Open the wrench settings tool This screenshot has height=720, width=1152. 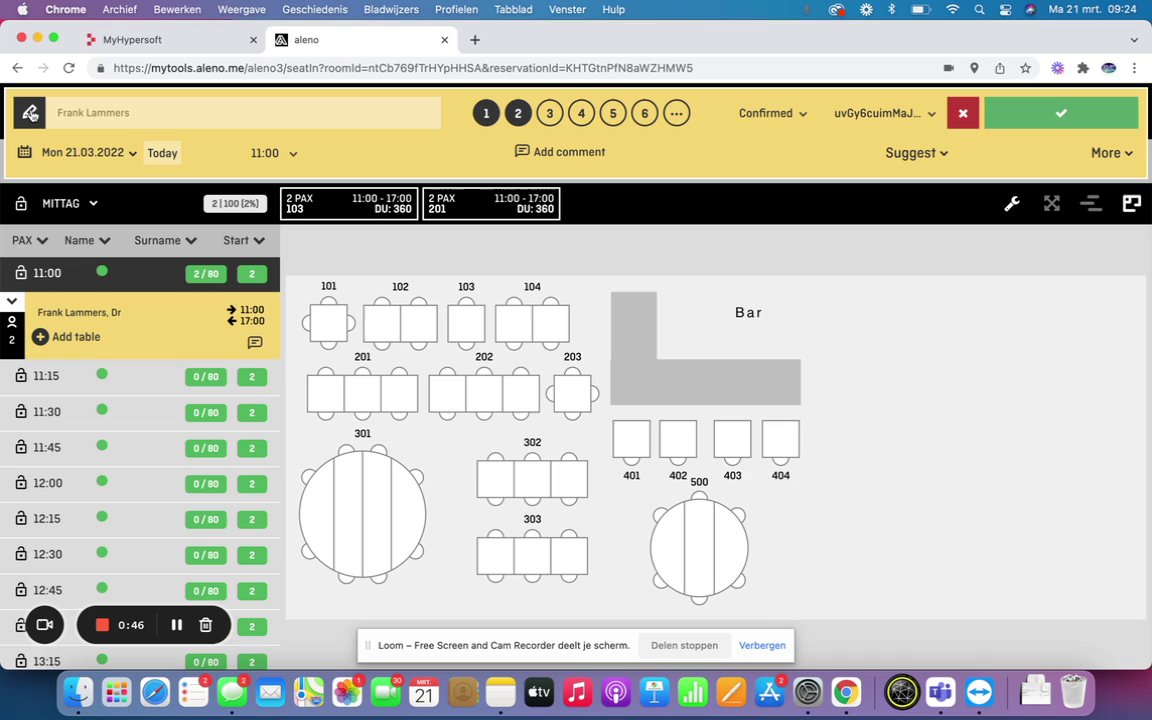click(x=1012, y=204)
